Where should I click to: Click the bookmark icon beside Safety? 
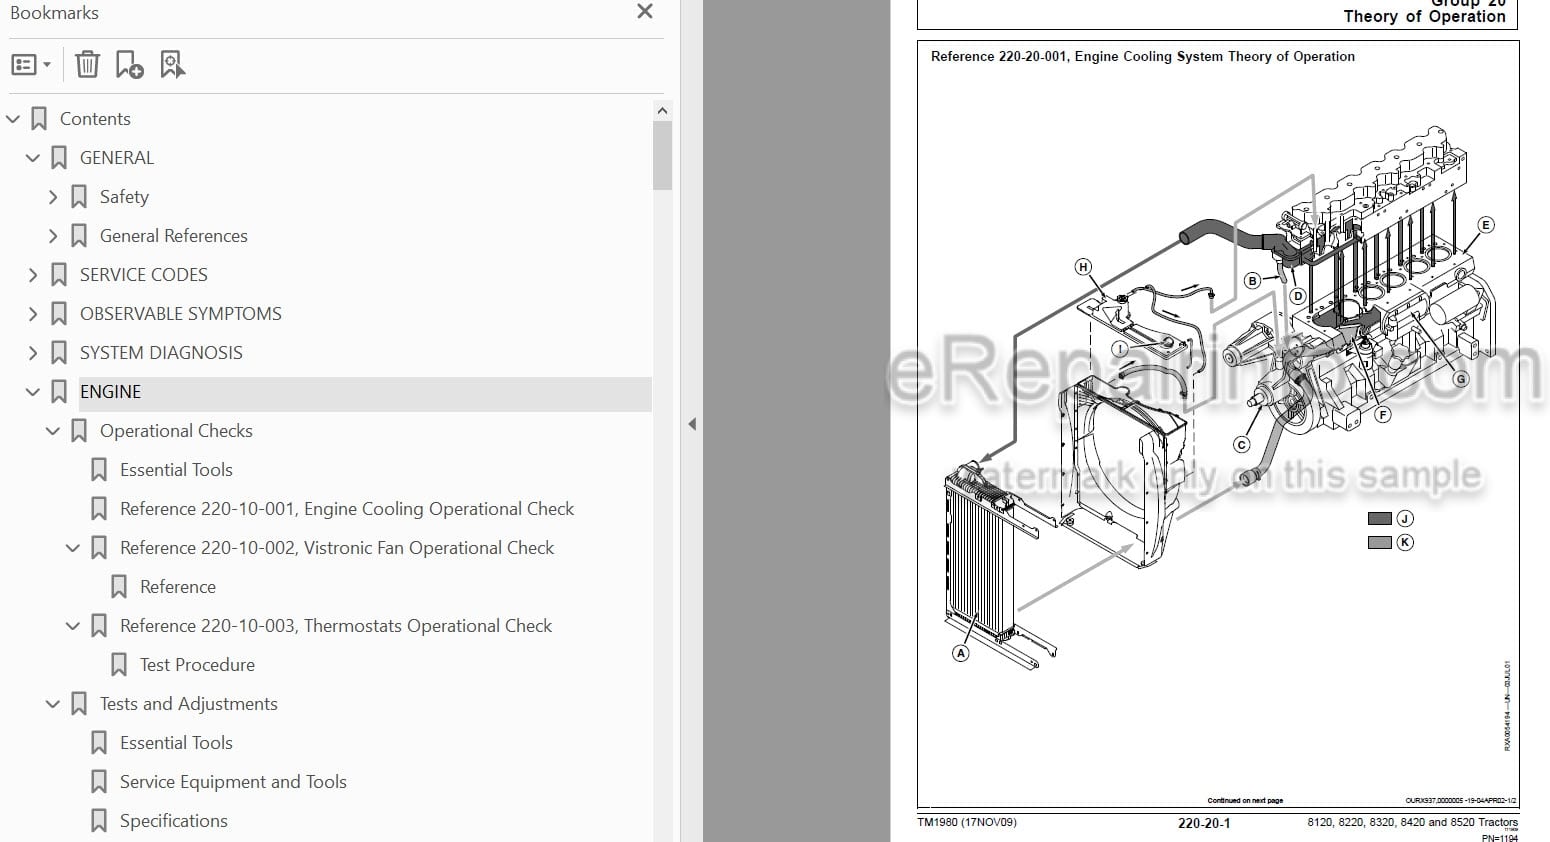[79, 197]
